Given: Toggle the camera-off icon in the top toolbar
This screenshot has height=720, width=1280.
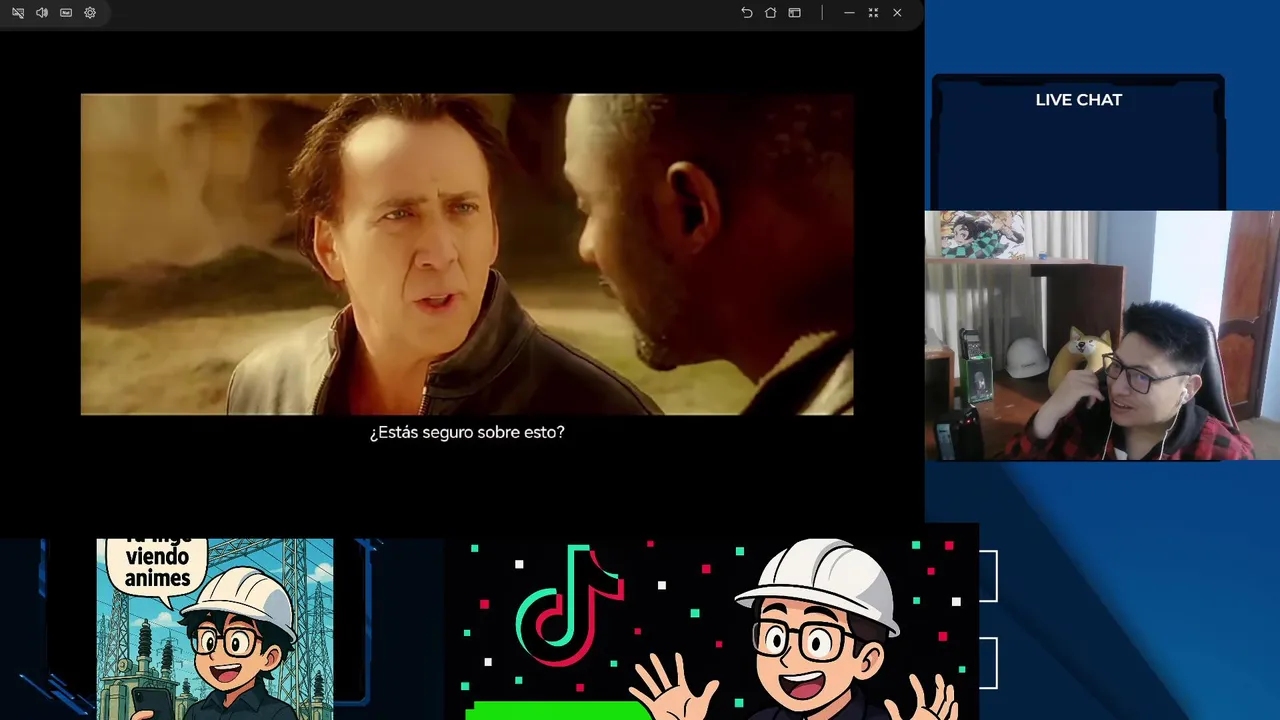Looking at the screenshot, I should [x=18, y=13].
